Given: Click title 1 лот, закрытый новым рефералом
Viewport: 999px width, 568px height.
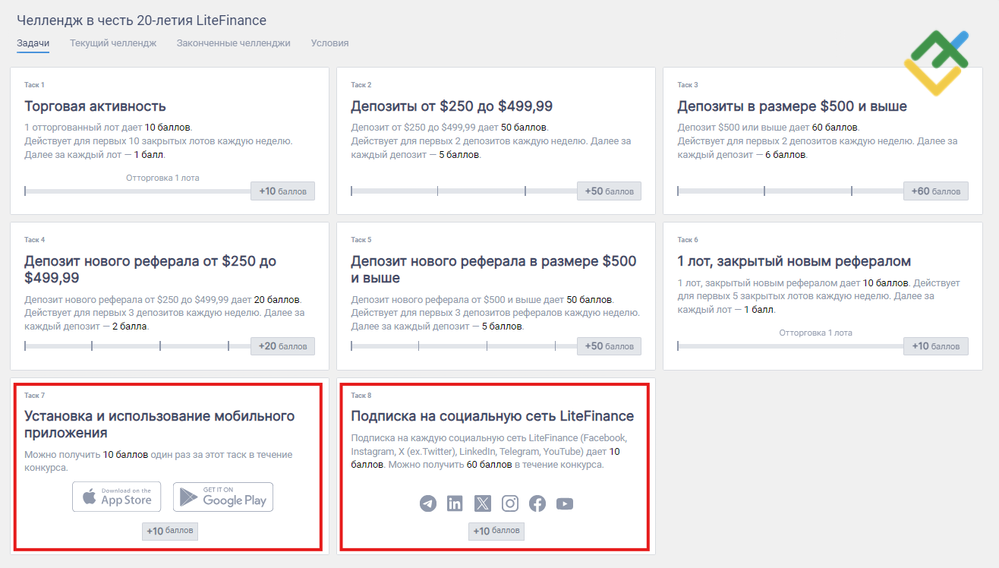Looking at the screenshot, I should [x=794, y=261].
